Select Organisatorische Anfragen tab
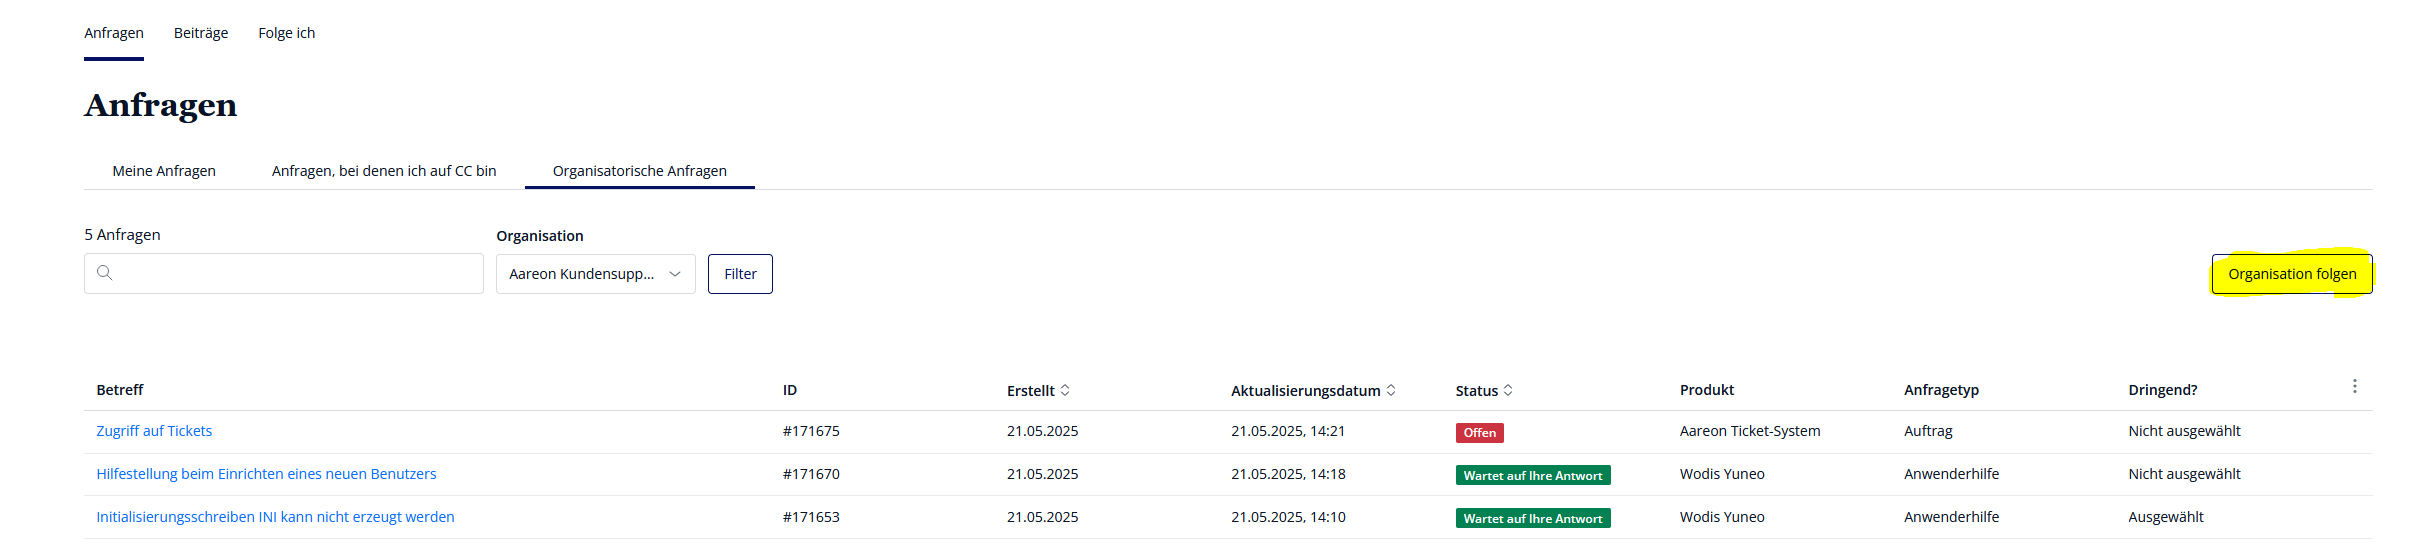 639,171
